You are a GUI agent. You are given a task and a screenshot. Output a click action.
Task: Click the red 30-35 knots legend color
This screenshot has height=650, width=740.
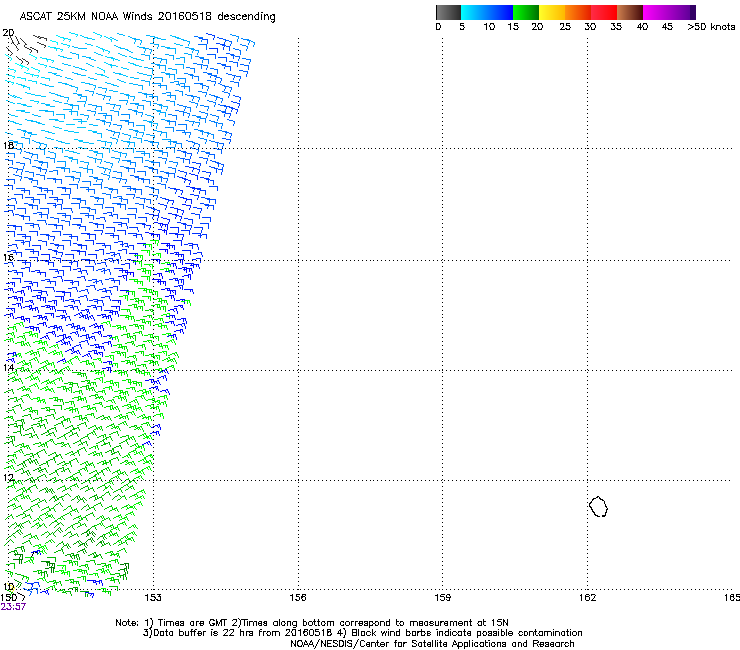pyautogui.click(x=604, y=12)
